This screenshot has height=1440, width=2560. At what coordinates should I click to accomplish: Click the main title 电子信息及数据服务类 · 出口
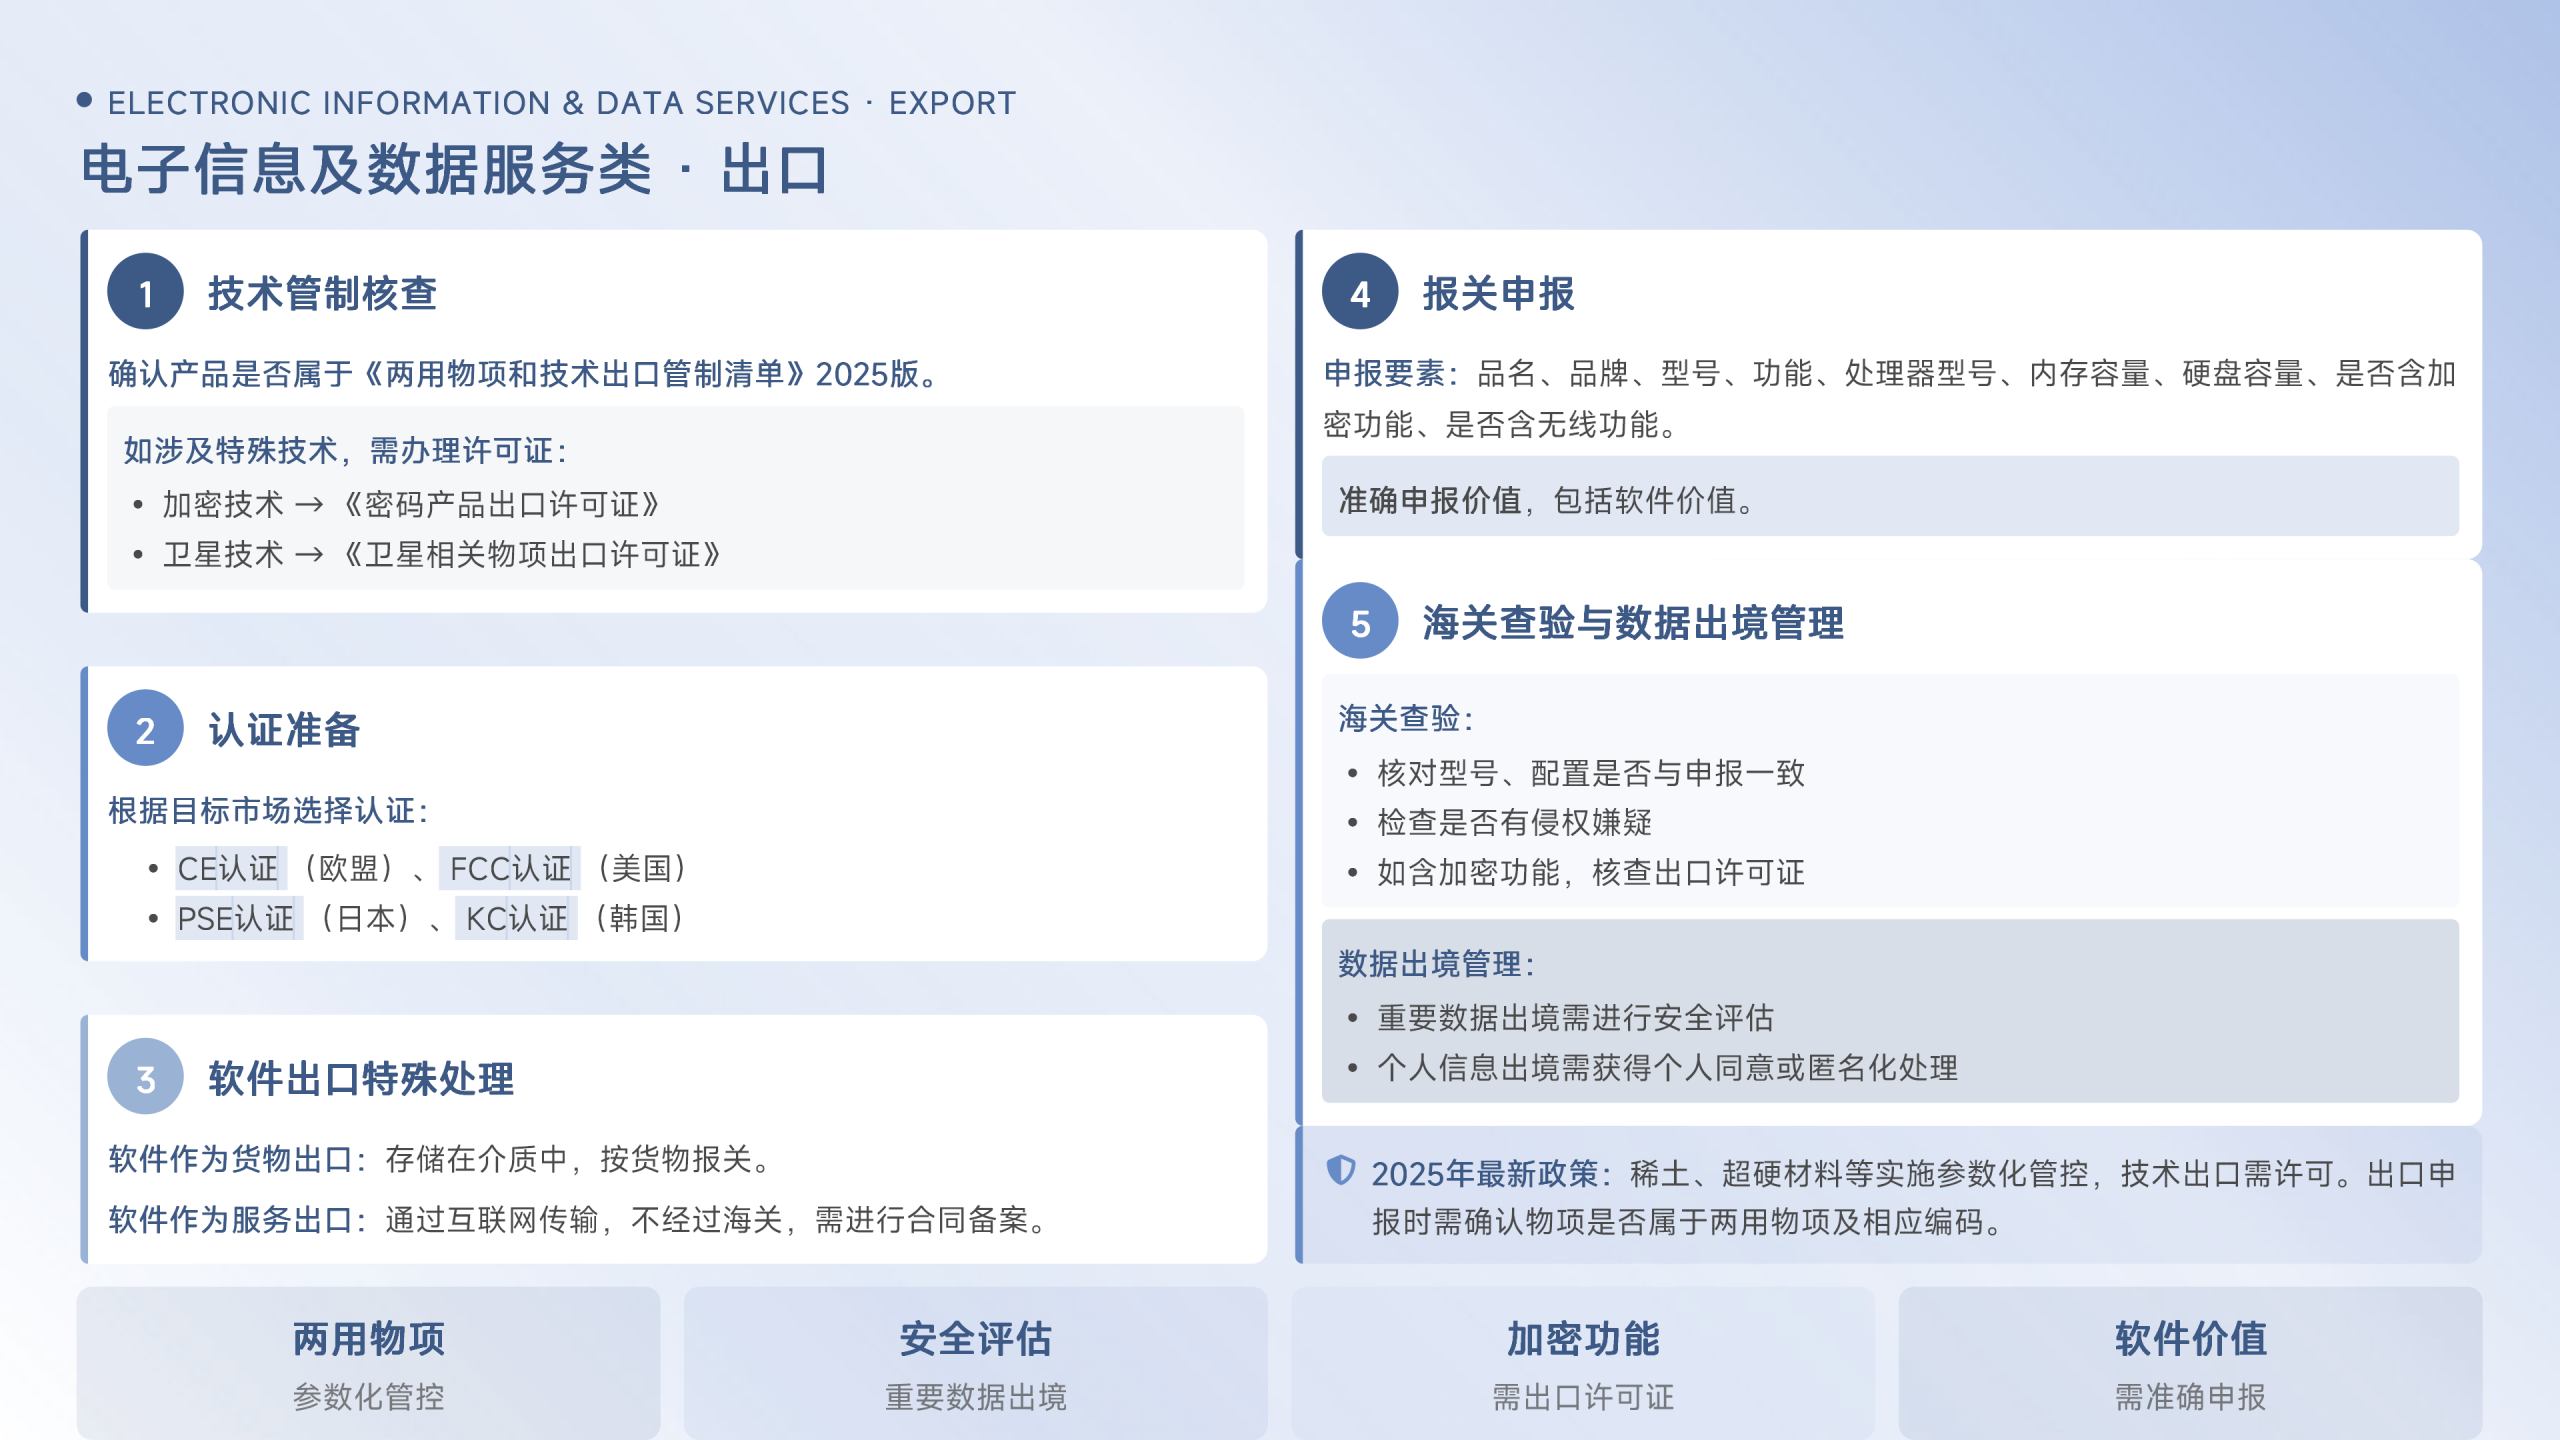[x=455, y=168]
